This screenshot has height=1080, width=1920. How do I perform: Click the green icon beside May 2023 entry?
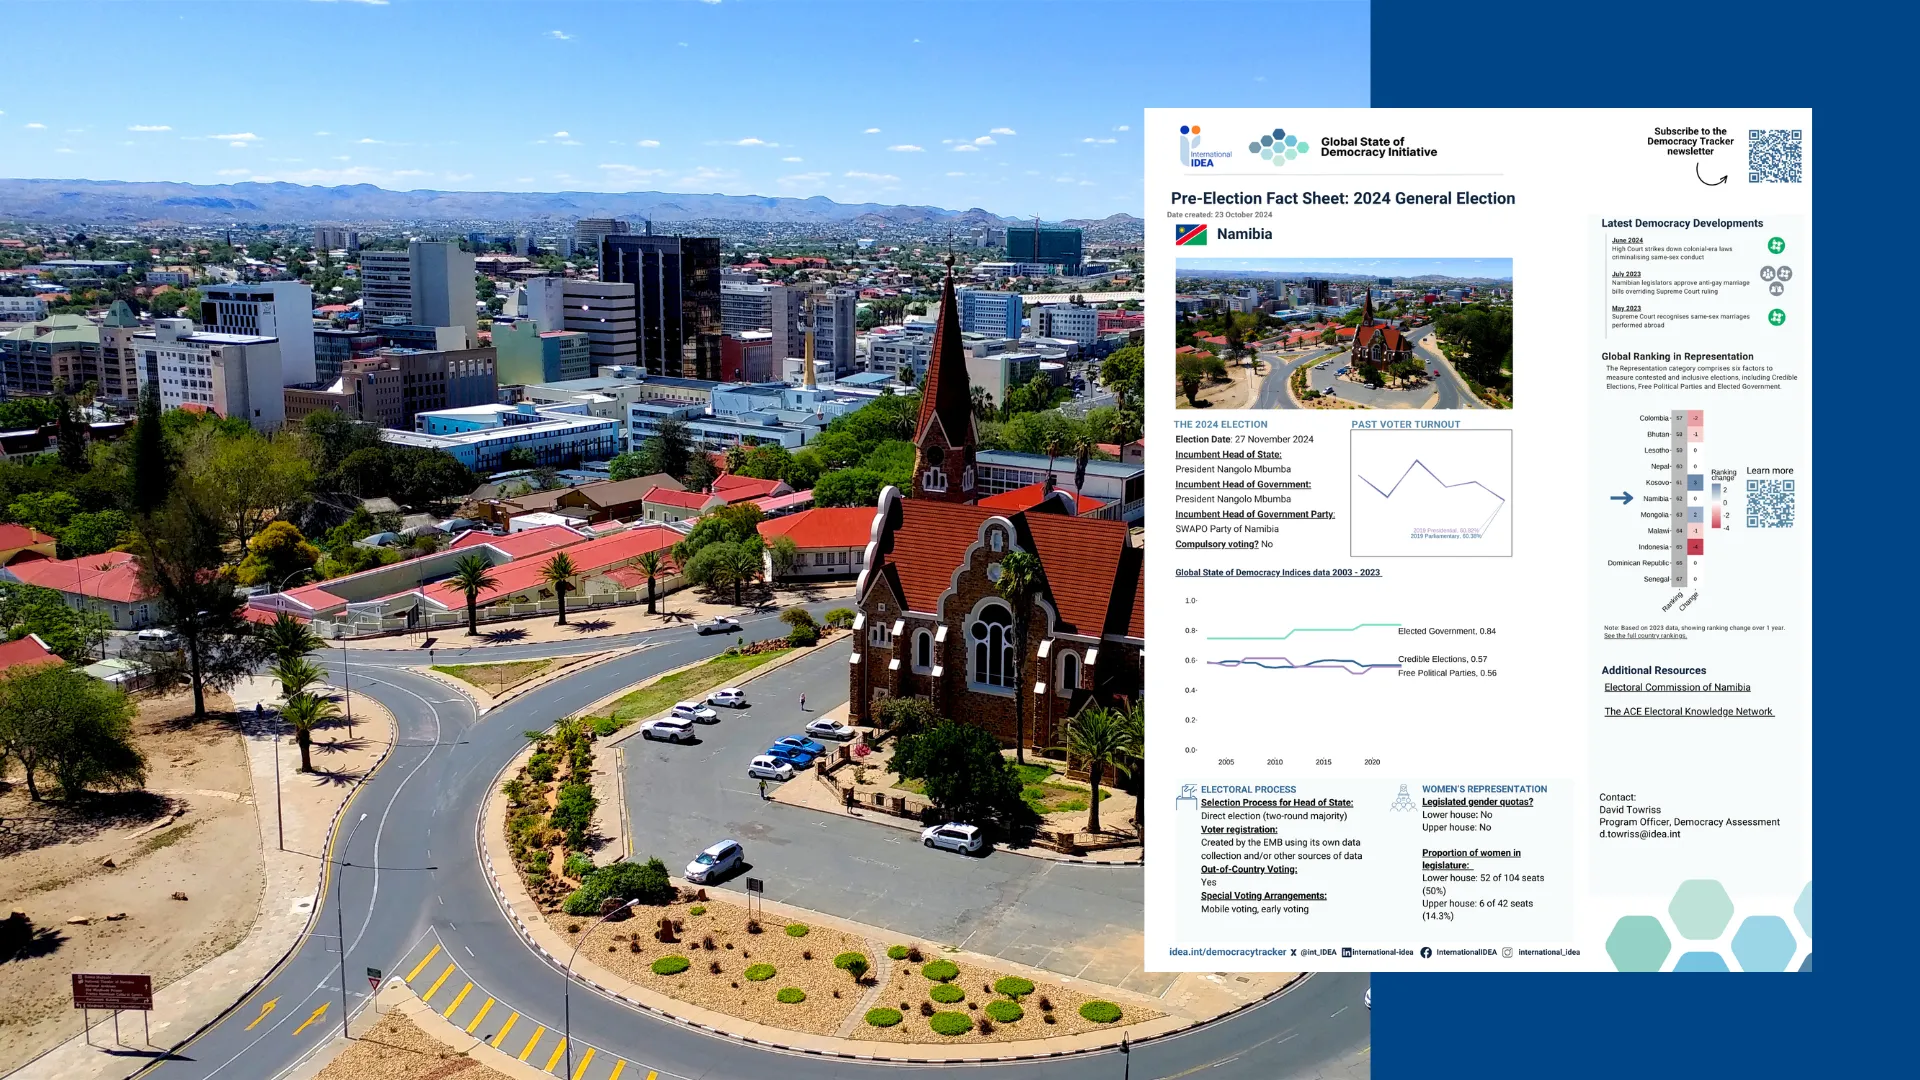coord(1776,317)
